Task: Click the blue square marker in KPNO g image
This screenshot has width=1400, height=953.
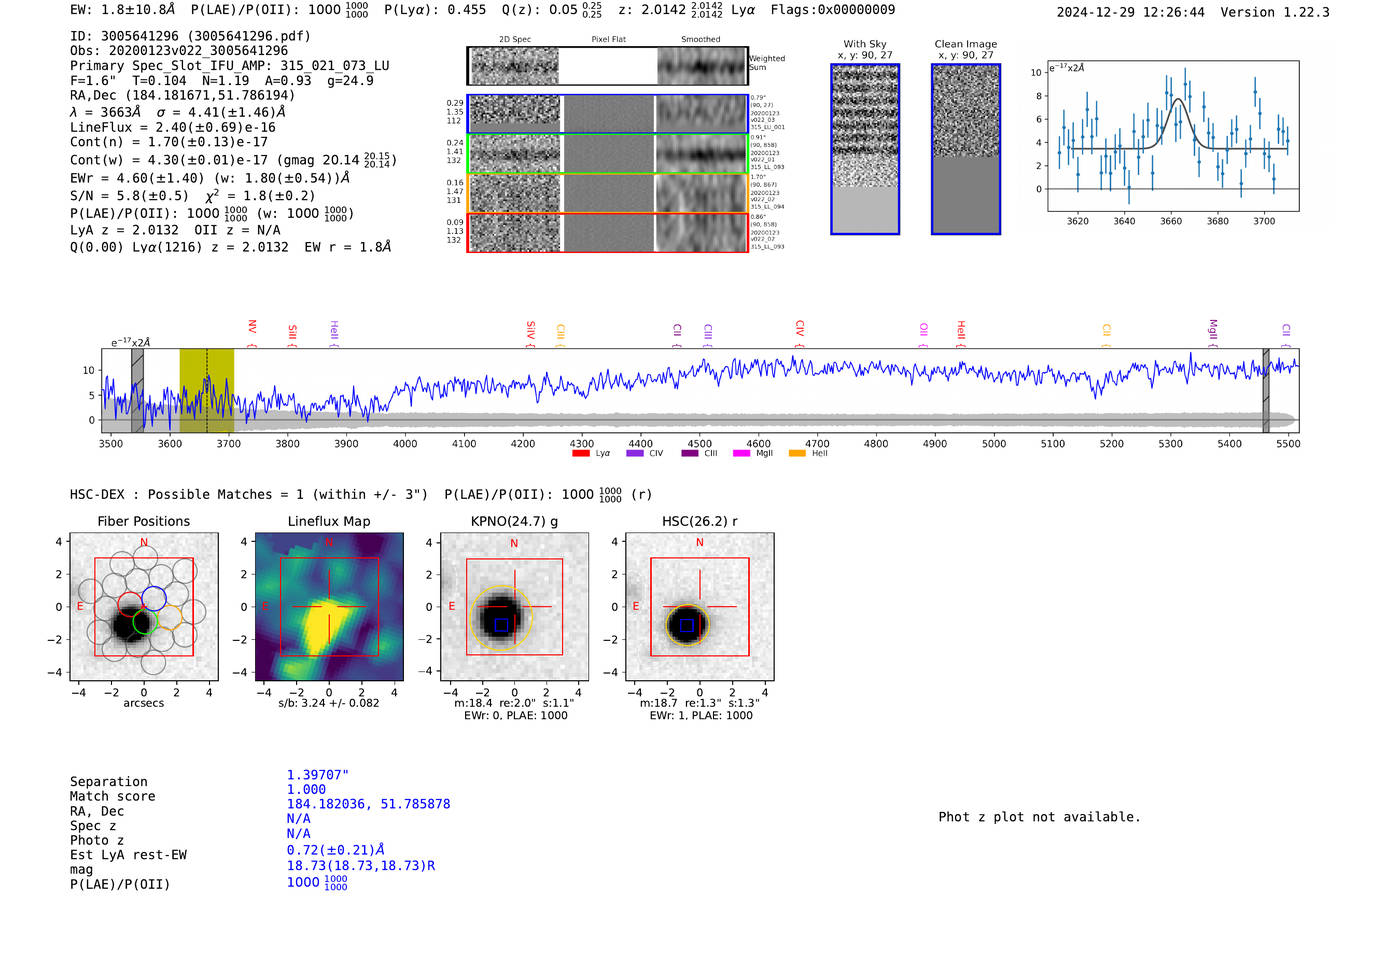Action: pos(501,625)
